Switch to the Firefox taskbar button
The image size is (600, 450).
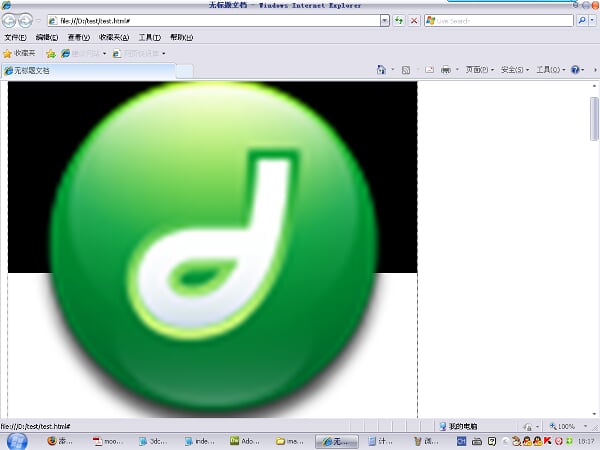click(60, 441)
